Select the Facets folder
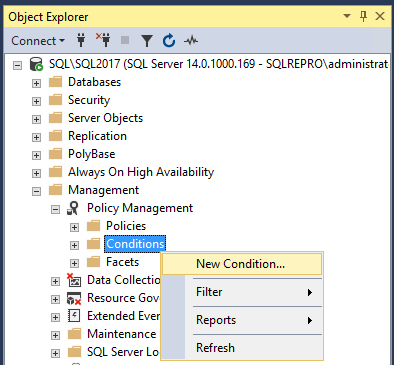 pos(122,262)
